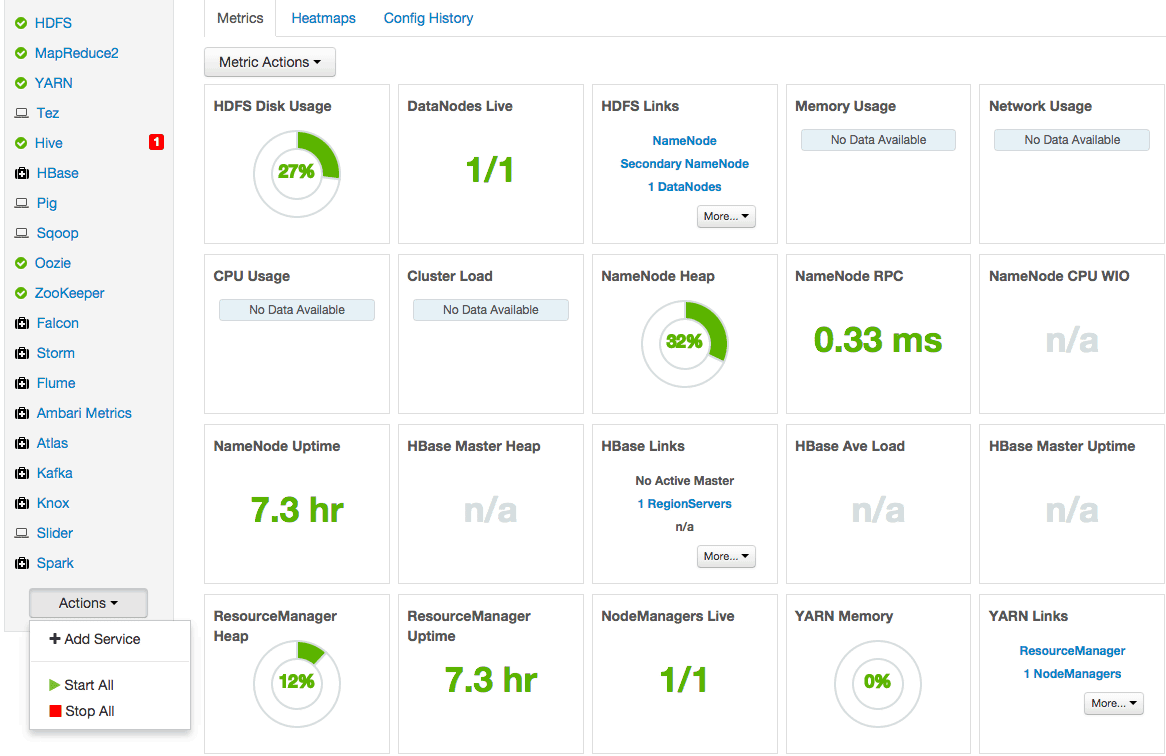Click the NodeManagers Live 1/1 value
The height and width of the screenshot is (756, 1166).
(x=683, y=680)
